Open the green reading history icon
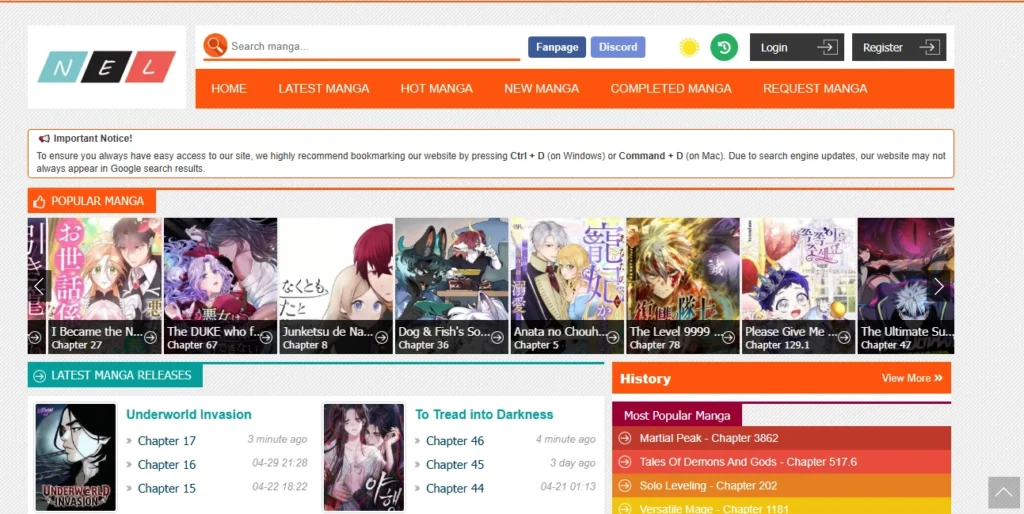This screenshot has height=514, width=1024. pos(724,47)
